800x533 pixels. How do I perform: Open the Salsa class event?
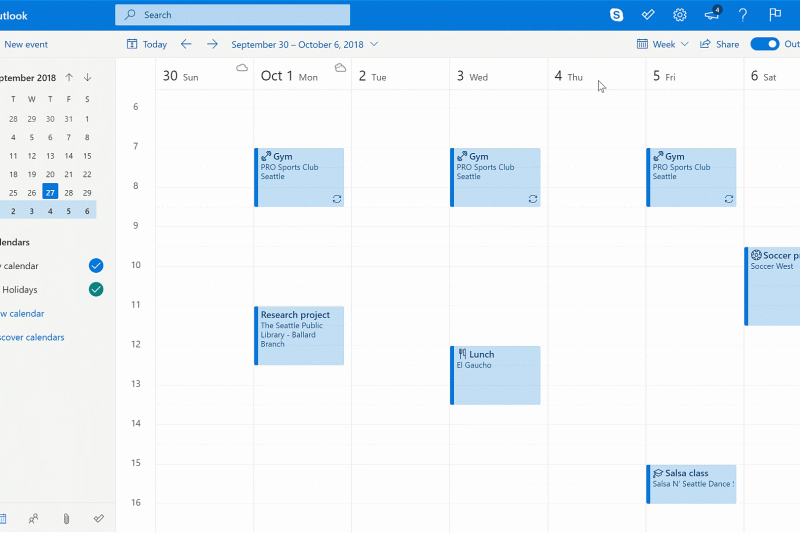click(x=691, y=484)
